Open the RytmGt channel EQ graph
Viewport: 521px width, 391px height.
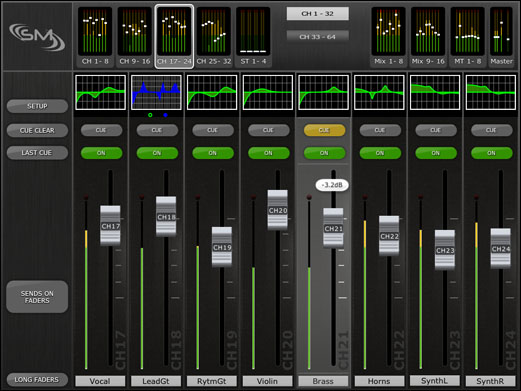(212, 92)
